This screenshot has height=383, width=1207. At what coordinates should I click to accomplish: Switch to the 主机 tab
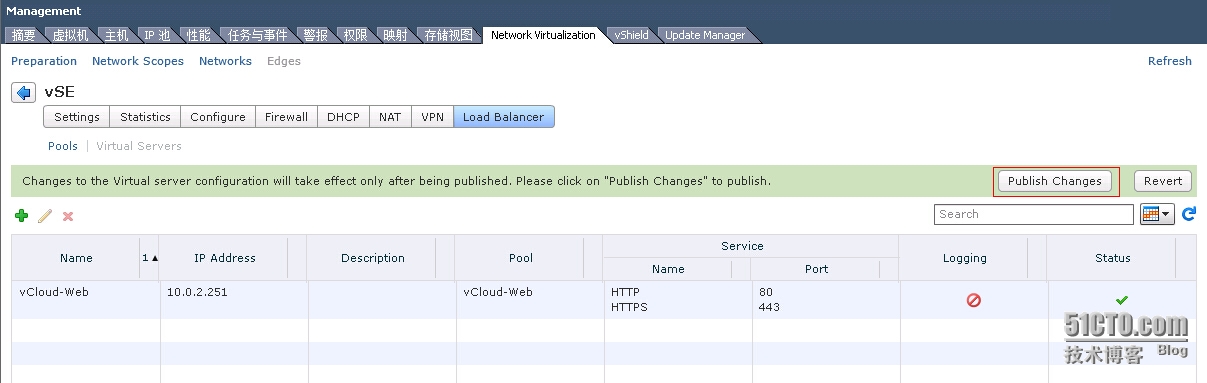(117, 35)
